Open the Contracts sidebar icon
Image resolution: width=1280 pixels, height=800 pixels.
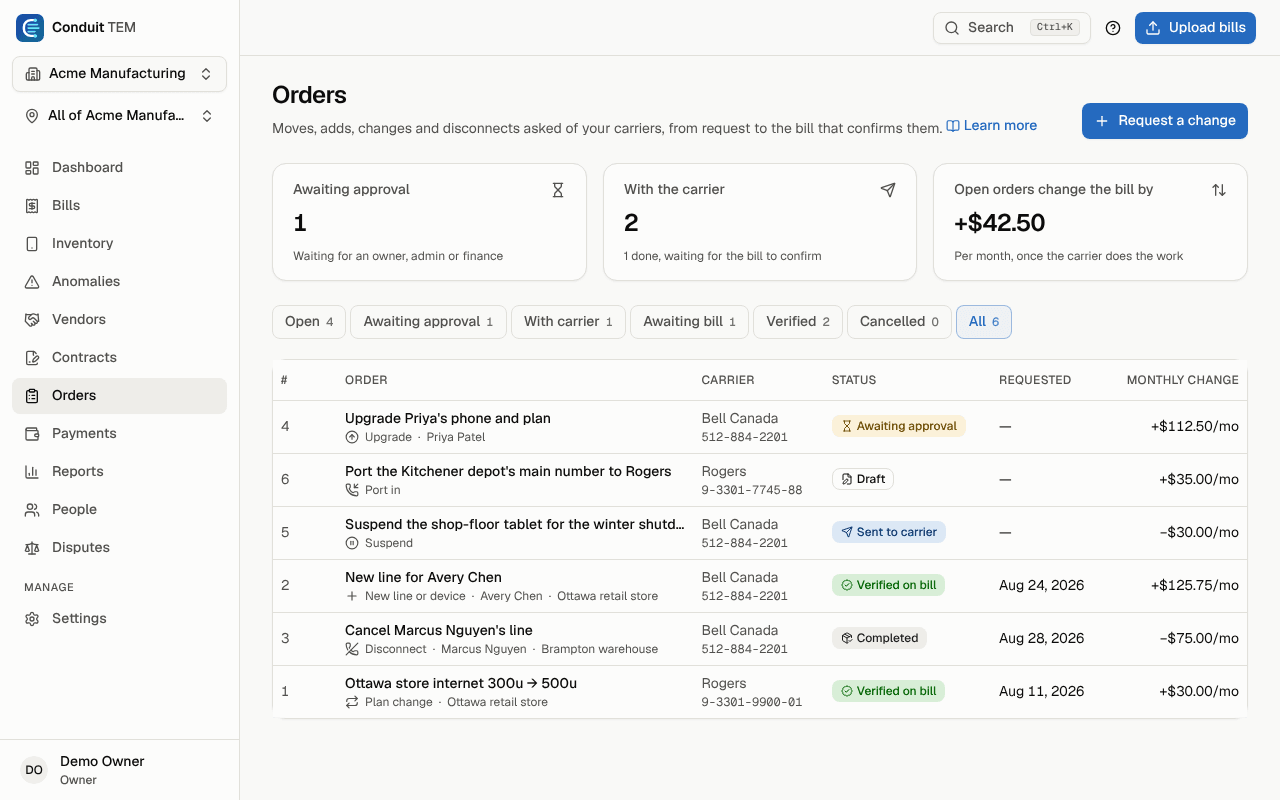pyautogui.click(x=32, y=358)
